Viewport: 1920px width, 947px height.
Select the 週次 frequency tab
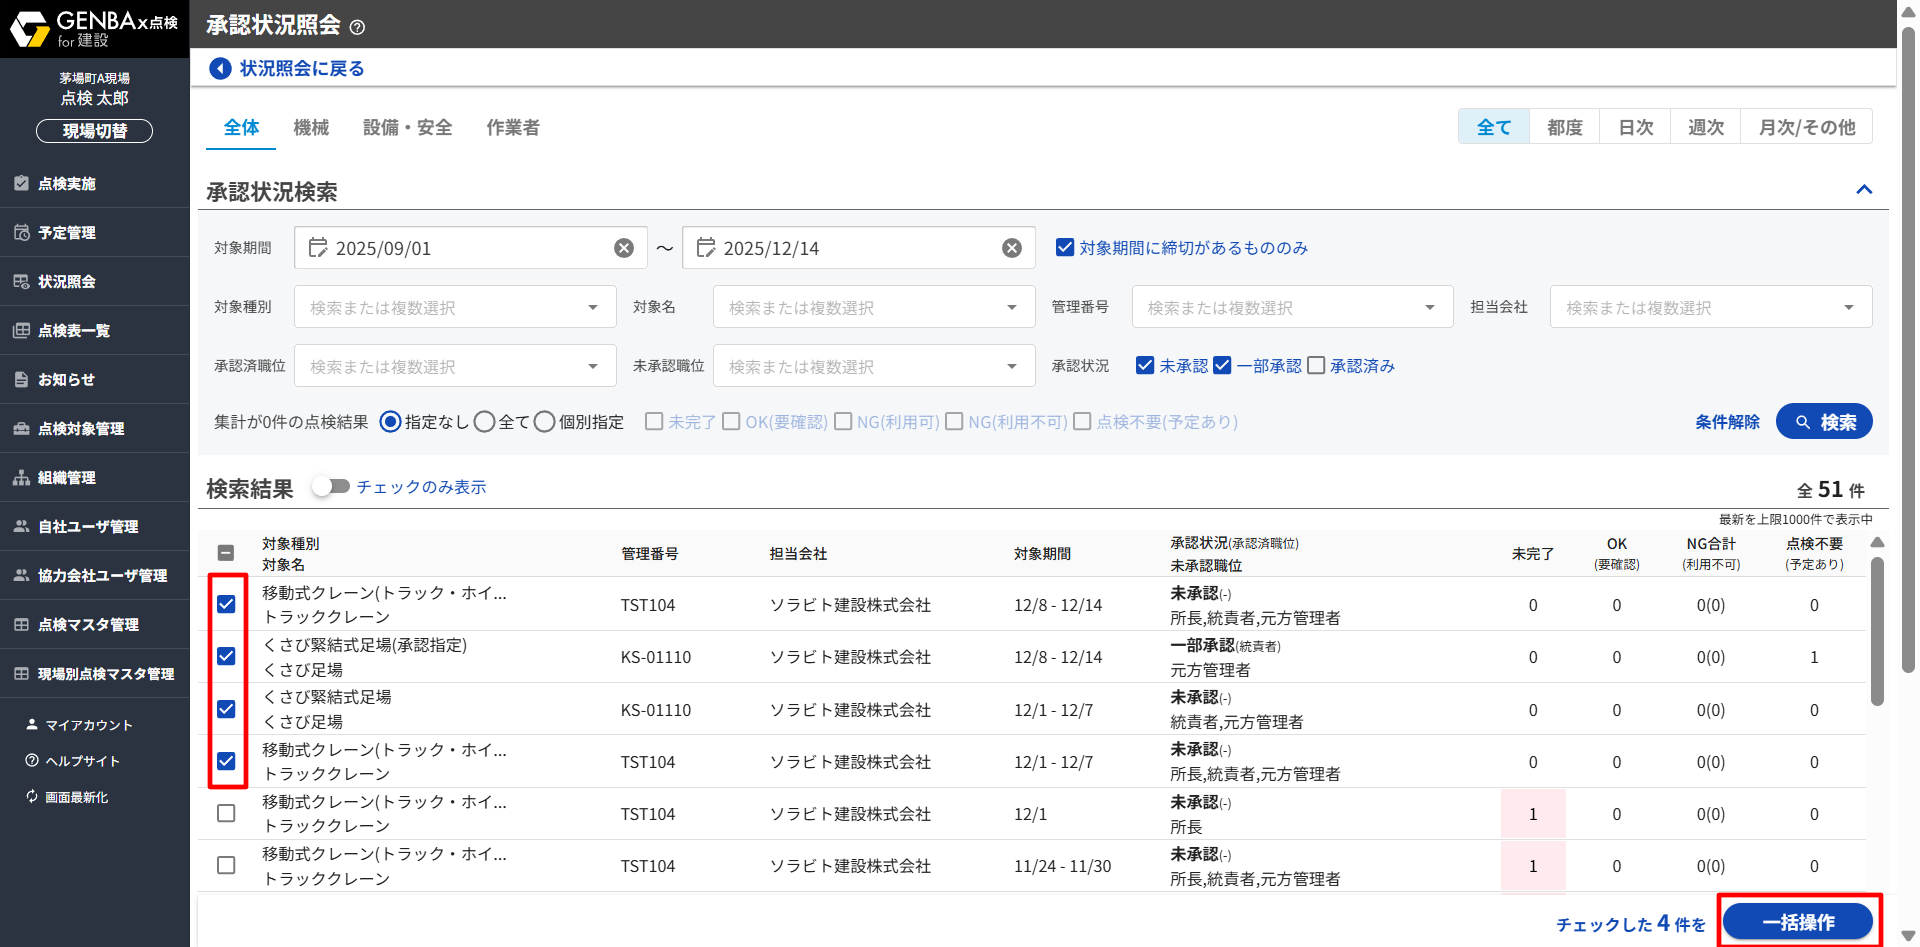tap(1705, 127)
